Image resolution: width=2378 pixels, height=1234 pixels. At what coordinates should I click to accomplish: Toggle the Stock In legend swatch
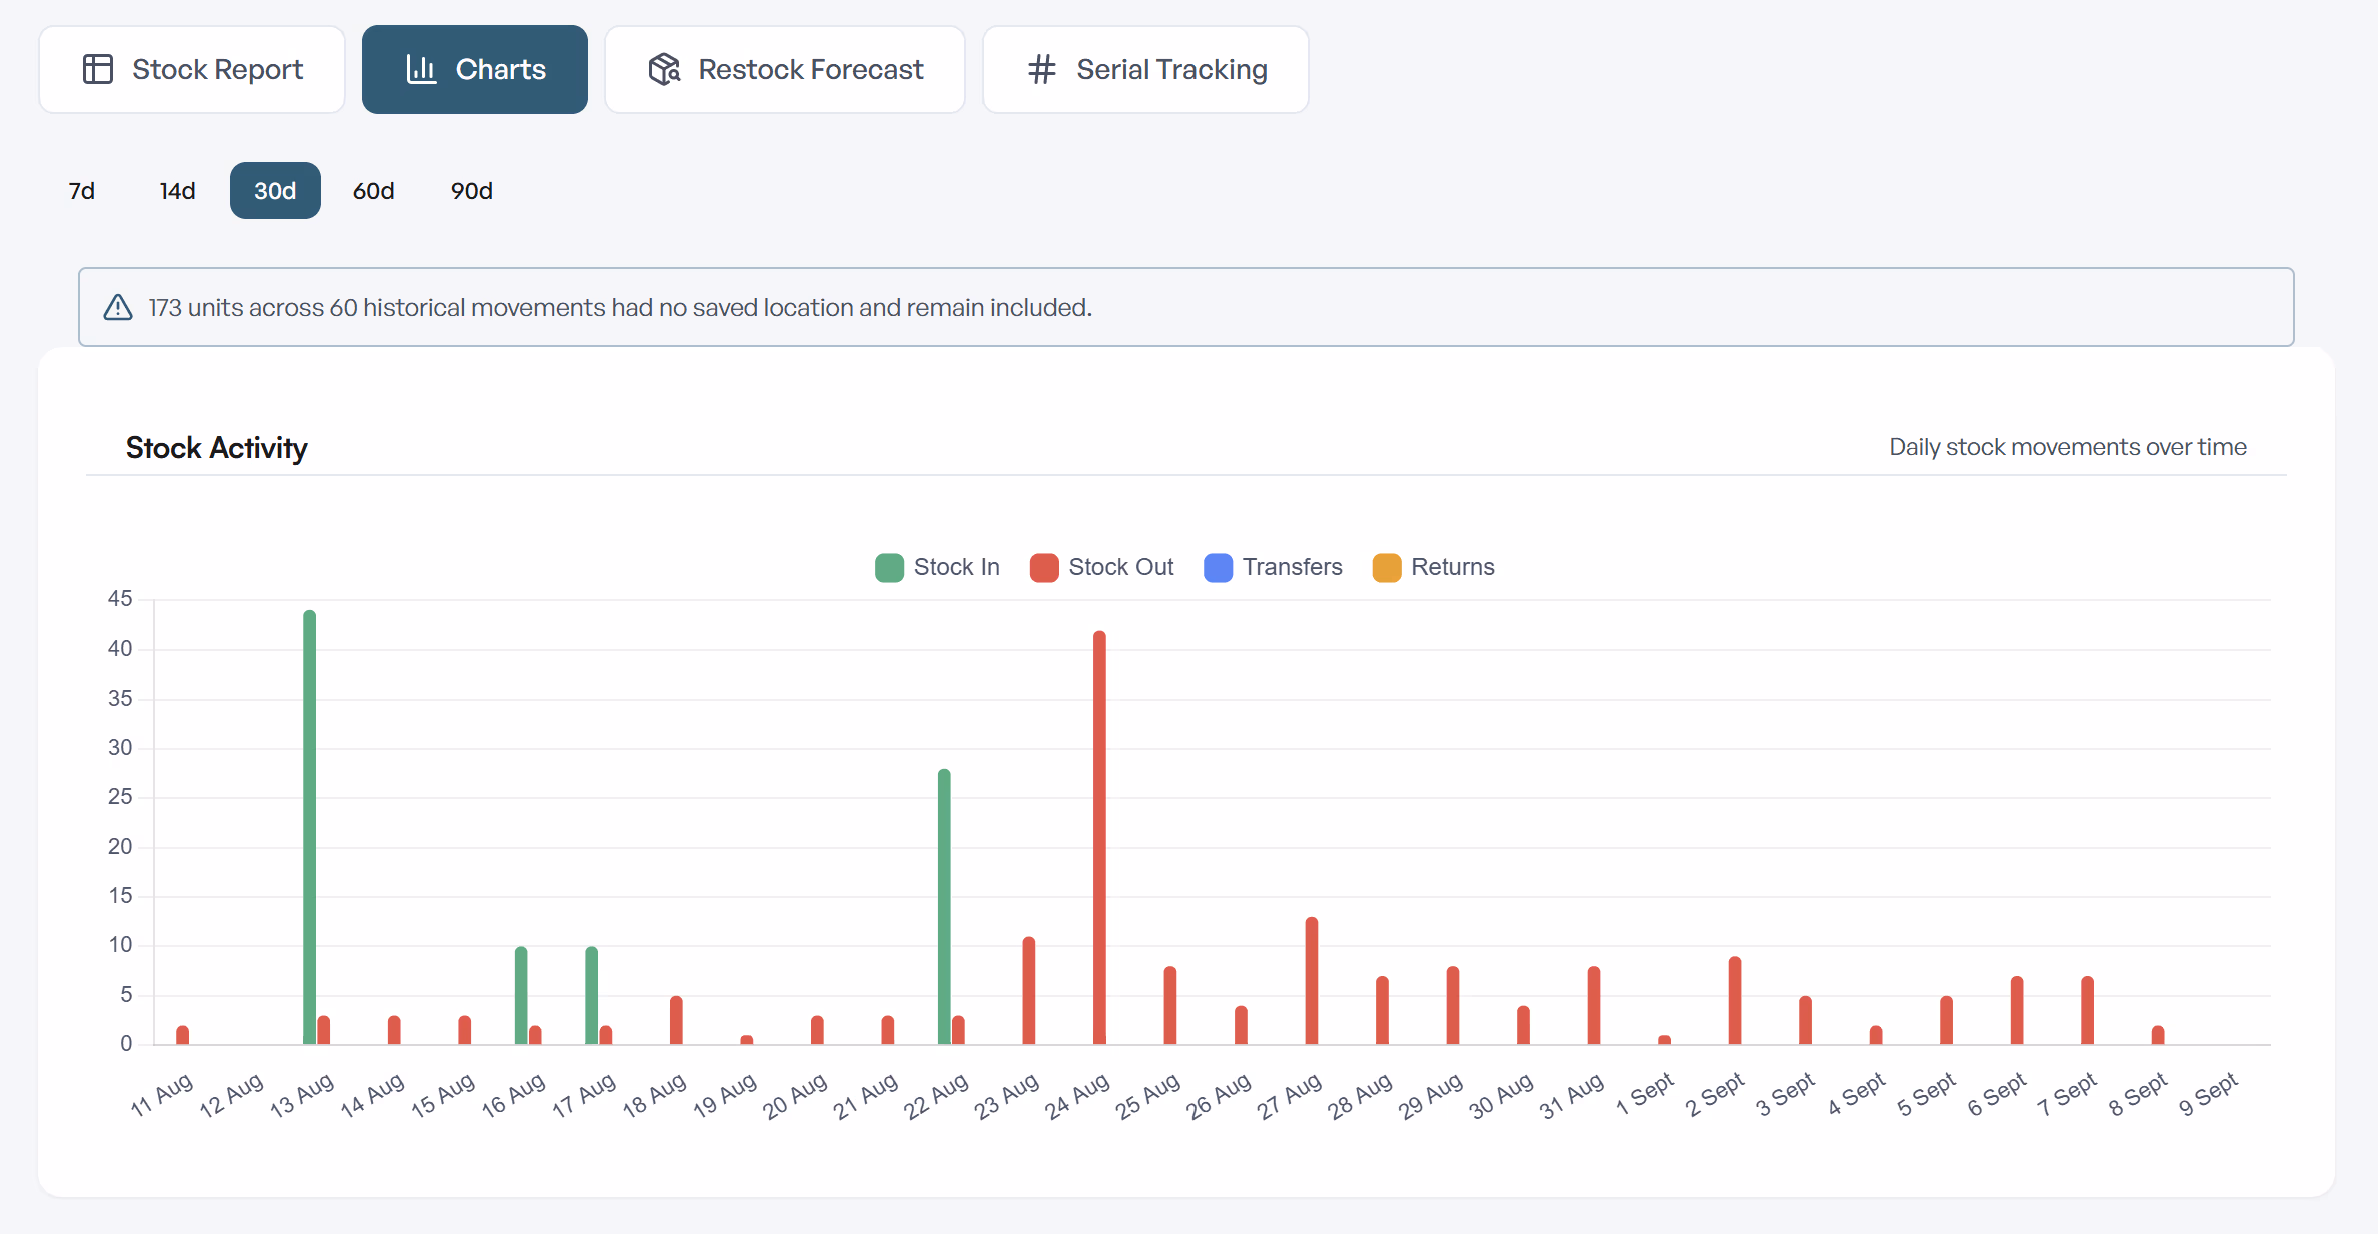pyautogui.click(x=889, y=567)
